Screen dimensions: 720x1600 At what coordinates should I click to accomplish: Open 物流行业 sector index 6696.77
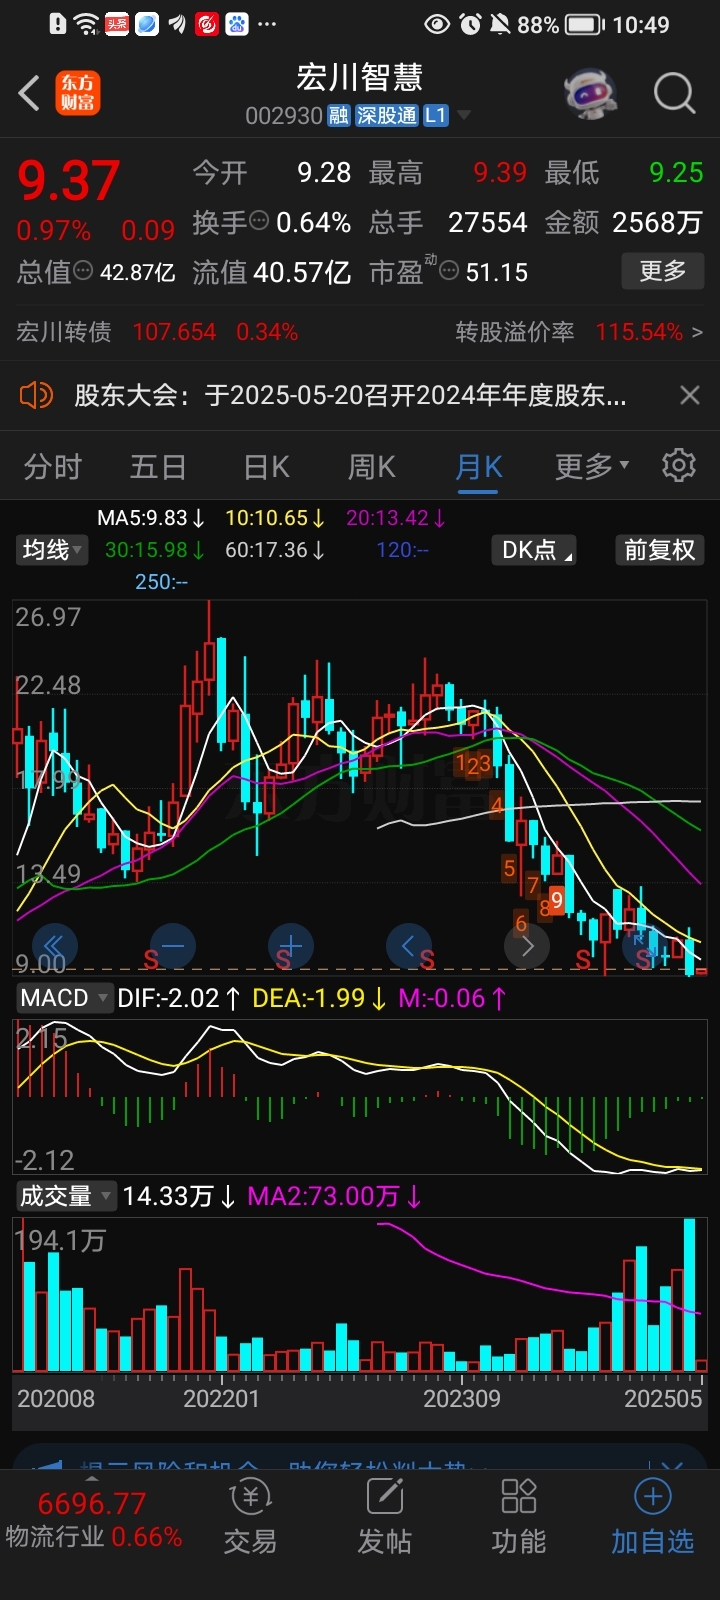[x=93, y=1521]
